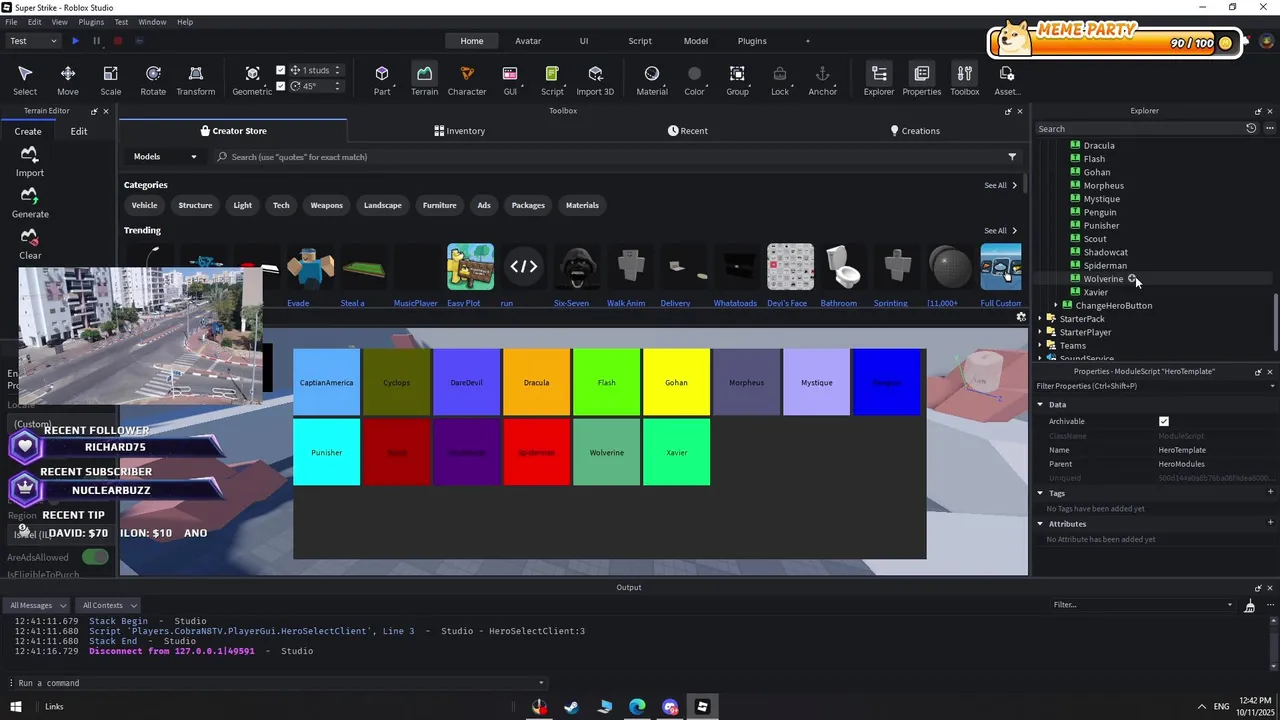The image size is (1280, 720).
Task: Expand the StarterPlayer node
Action: click(1040, 332)
